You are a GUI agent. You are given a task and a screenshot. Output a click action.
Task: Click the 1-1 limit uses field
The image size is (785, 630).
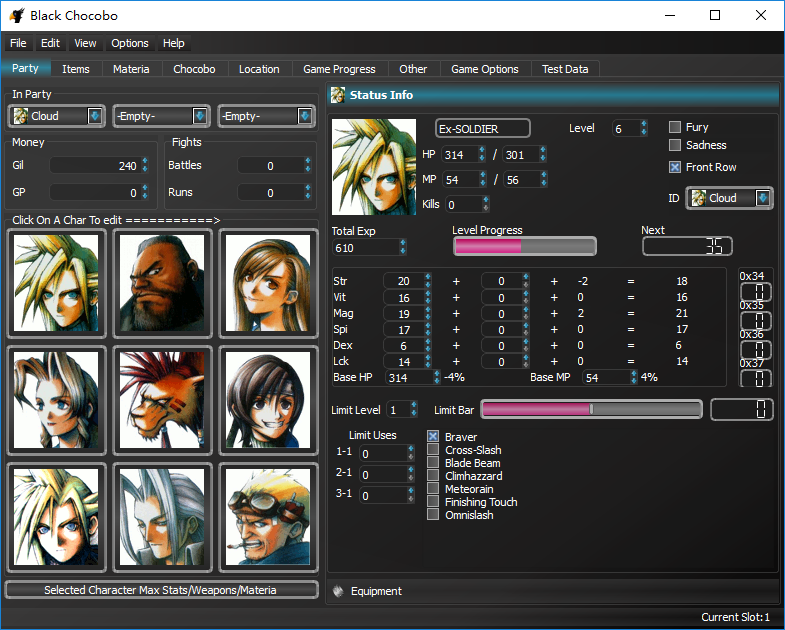point(382,453)
